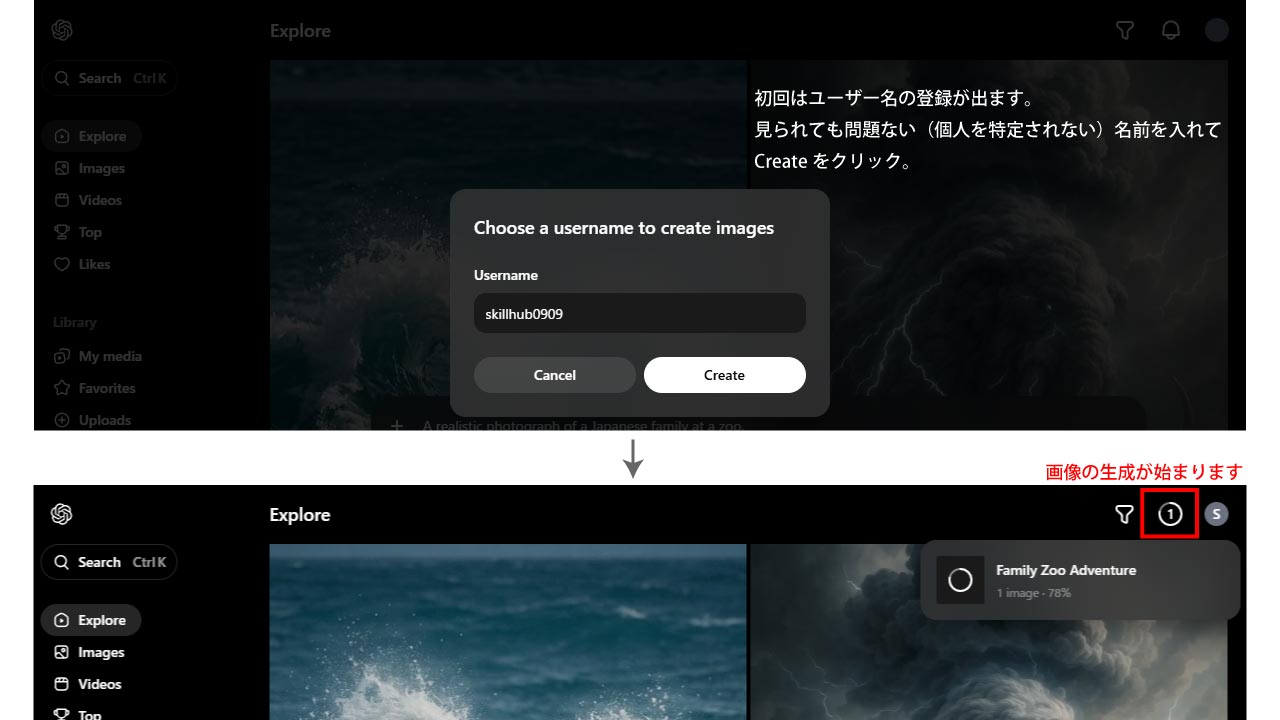The height and width of the screenshot is (720, 1280).
Task: Click the Favorites star icon in upper sidebar
Action: tap(62, 388)
